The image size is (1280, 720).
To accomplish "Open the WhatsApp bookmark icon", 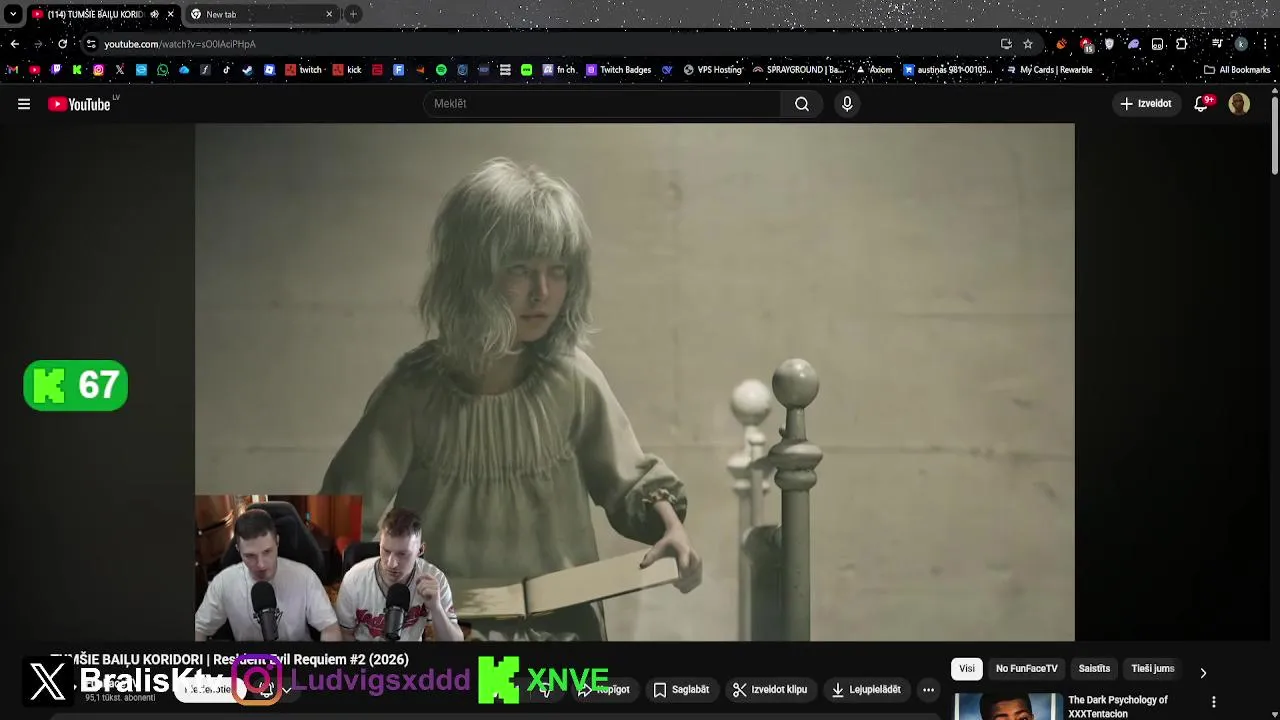I will 163,70.
